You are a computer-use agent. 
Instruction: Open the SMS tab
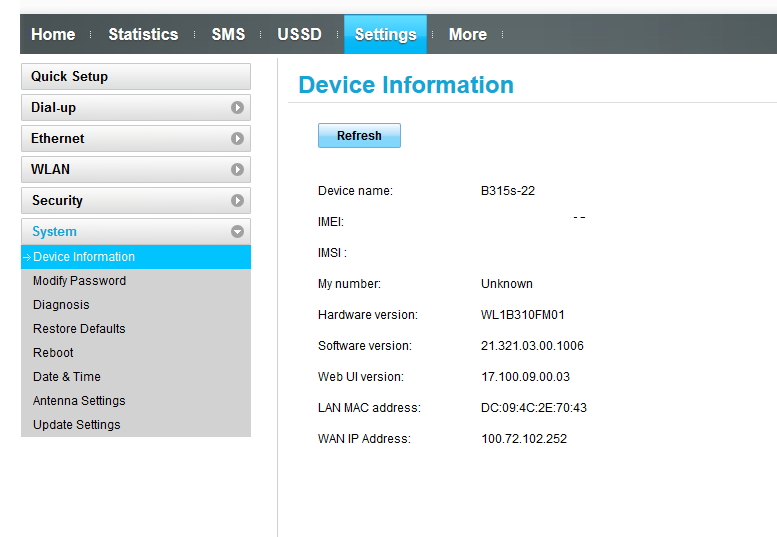[x=228, y=35]
